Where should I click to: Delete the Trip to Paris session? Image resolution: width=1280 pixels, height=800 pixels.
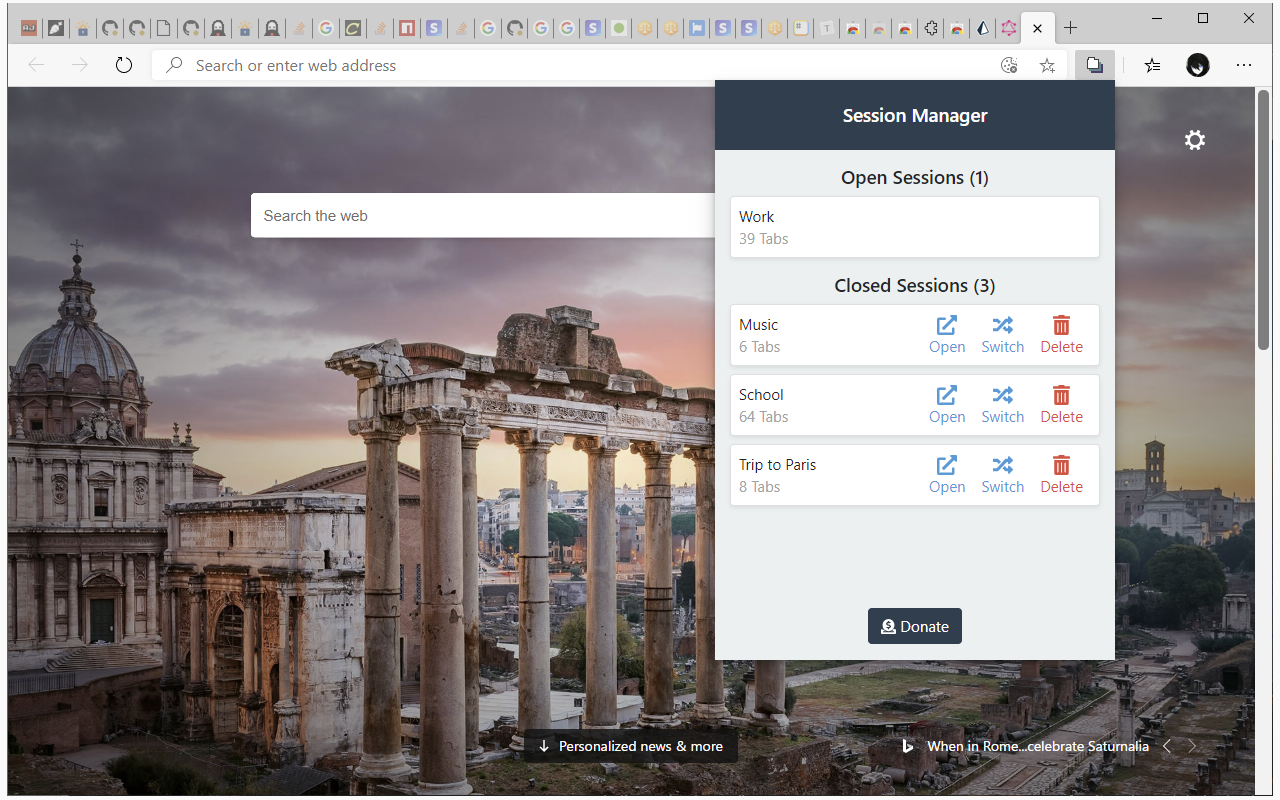click(1061, 475)
